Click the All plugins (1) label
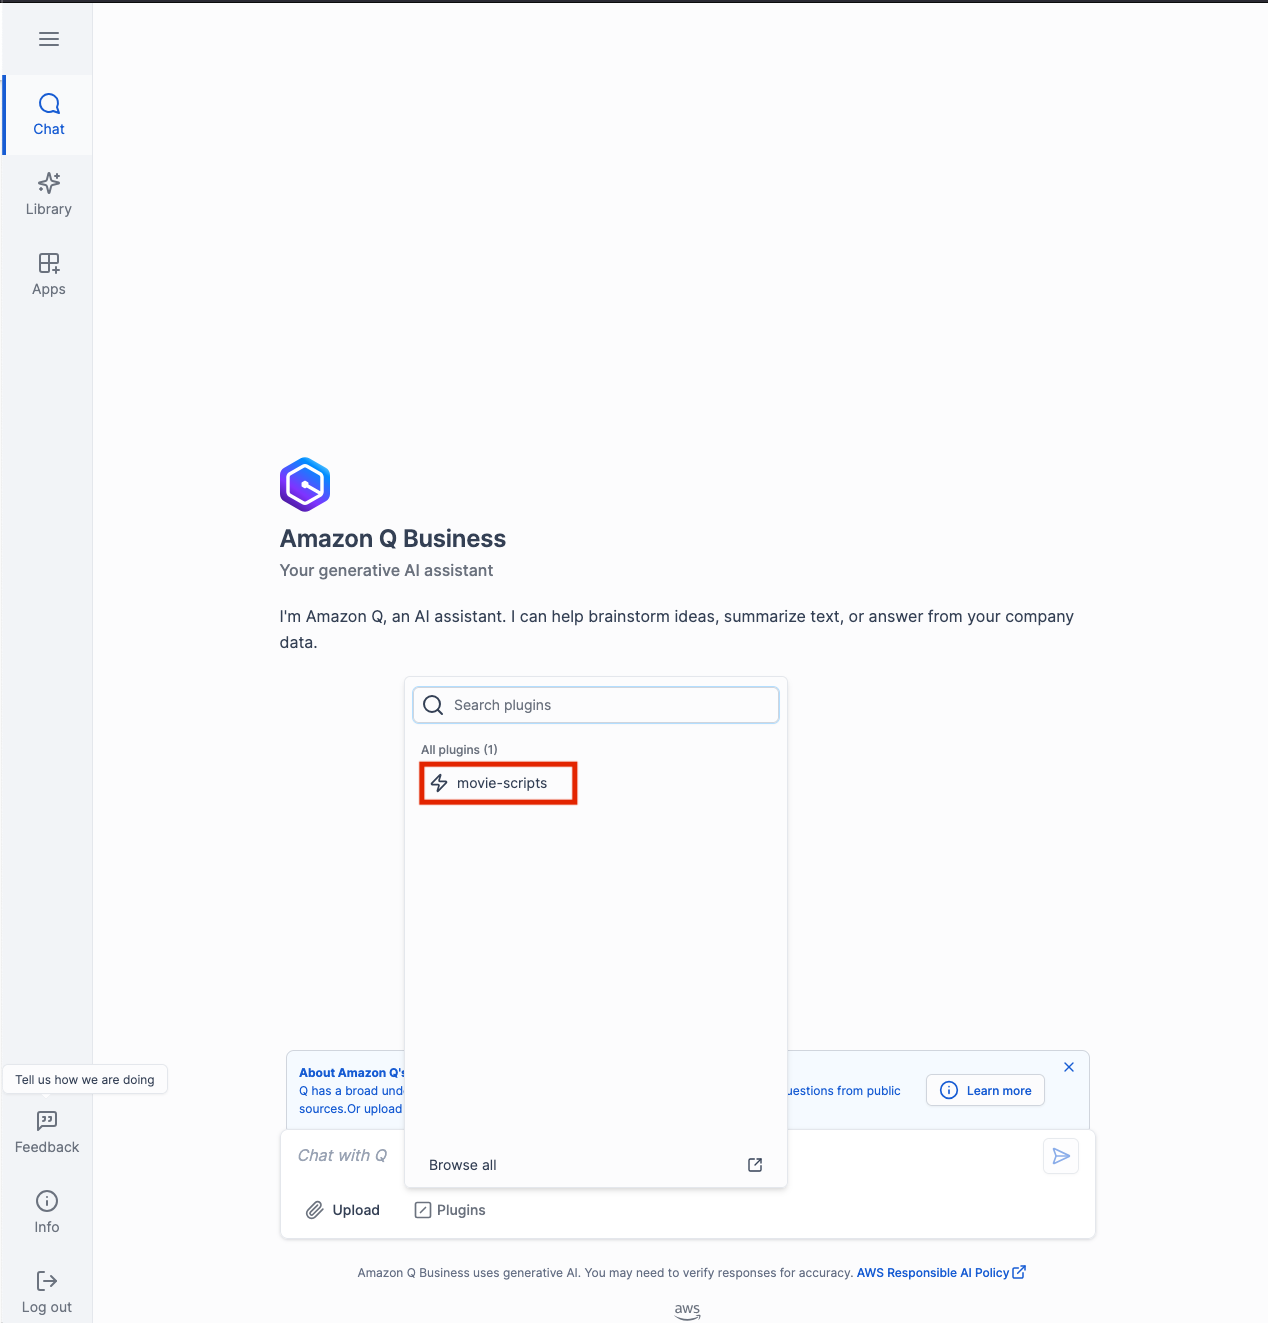Image resolution: width=1268 pixels, height=1323 pixels. 459,750
